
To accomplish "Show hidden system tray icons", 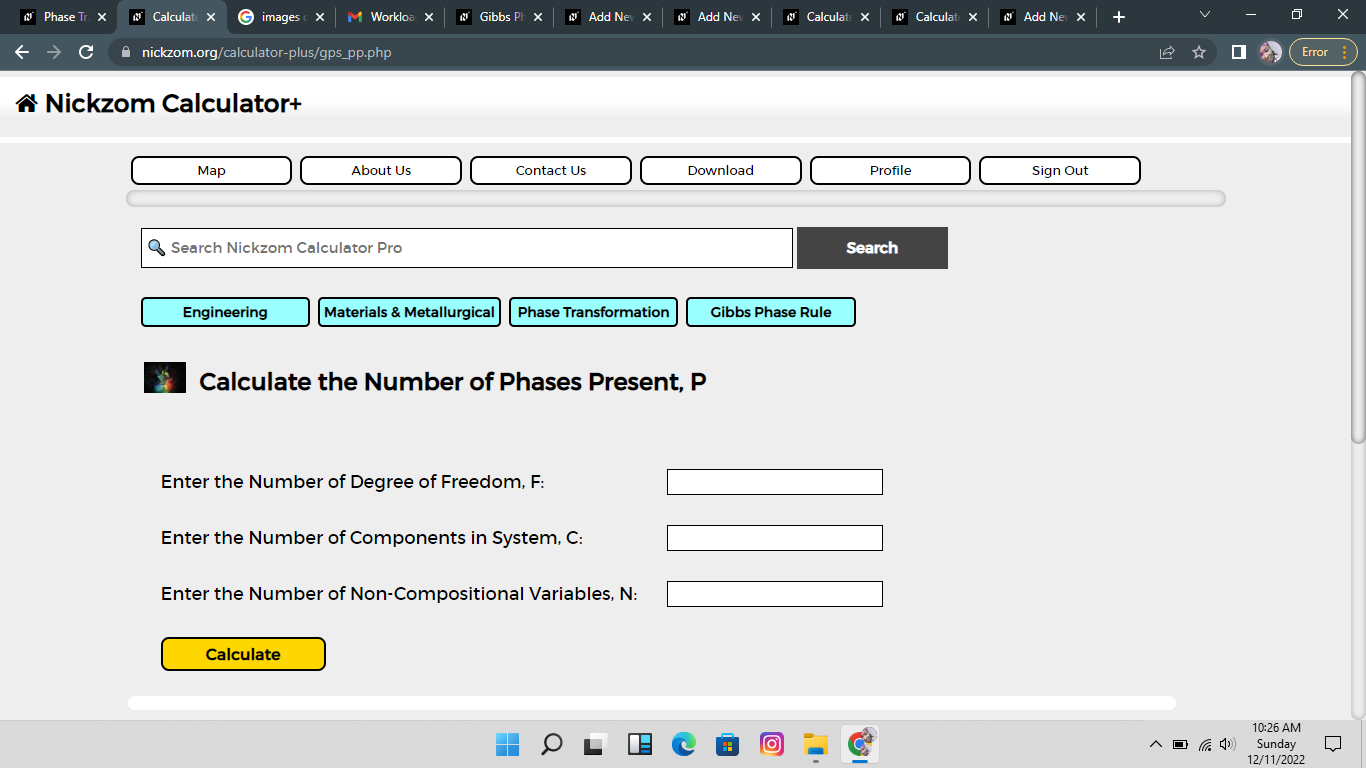I will pyautogui.click(x=1156, y=744).
